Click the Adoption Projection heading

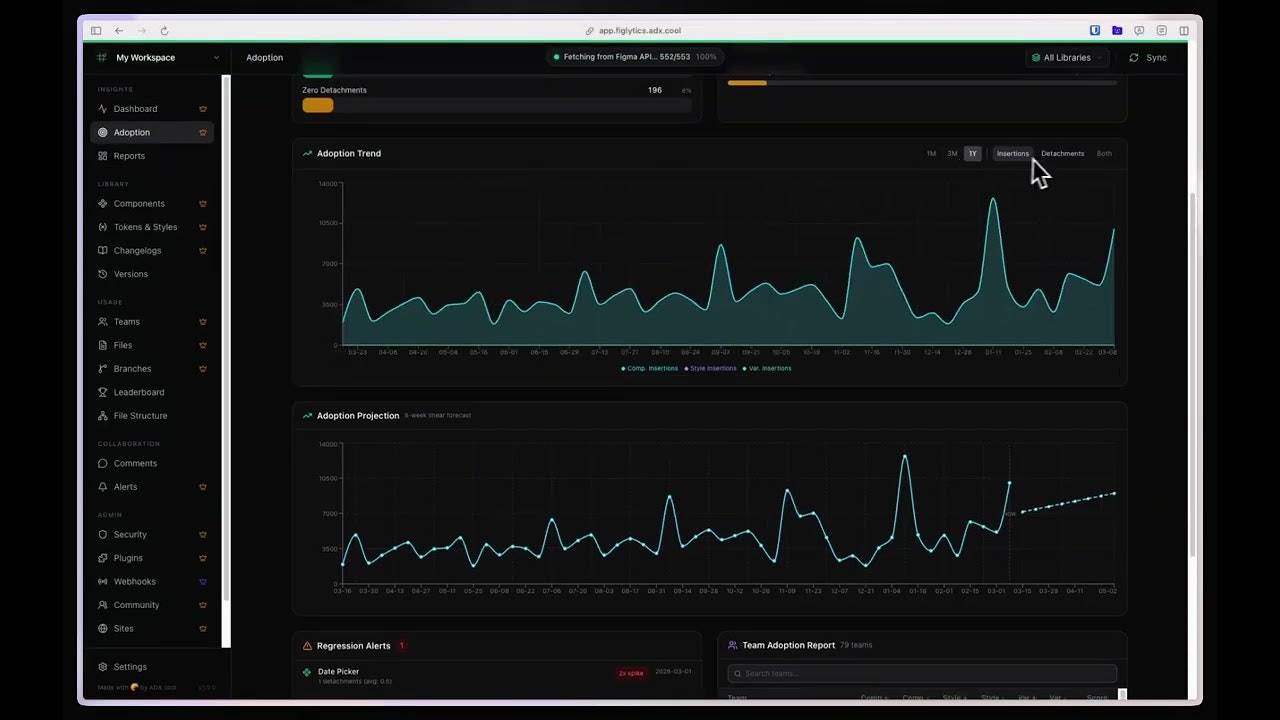click(x=358, y=416)
